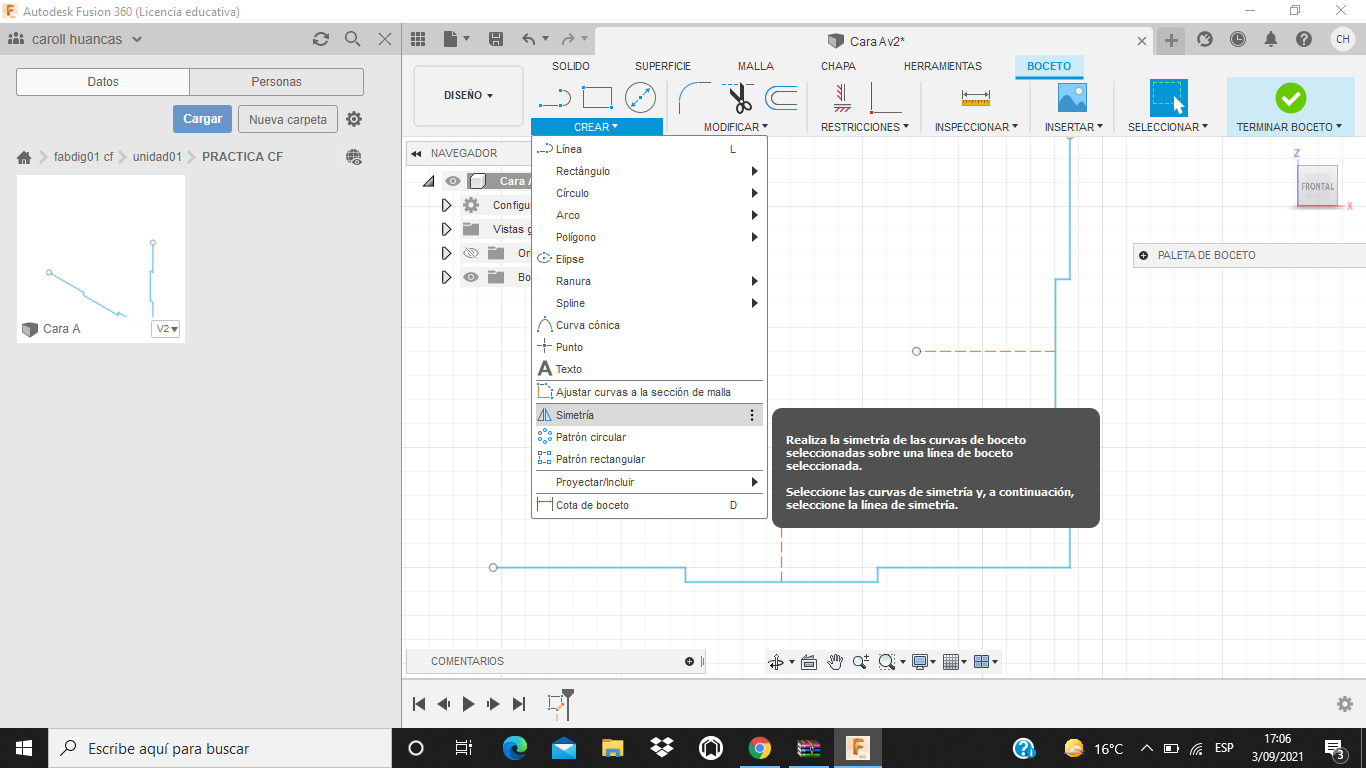Open the DISEÑO workspace dropdown
The width and height of the screenshot is (1366, 768).
[468, 96]
